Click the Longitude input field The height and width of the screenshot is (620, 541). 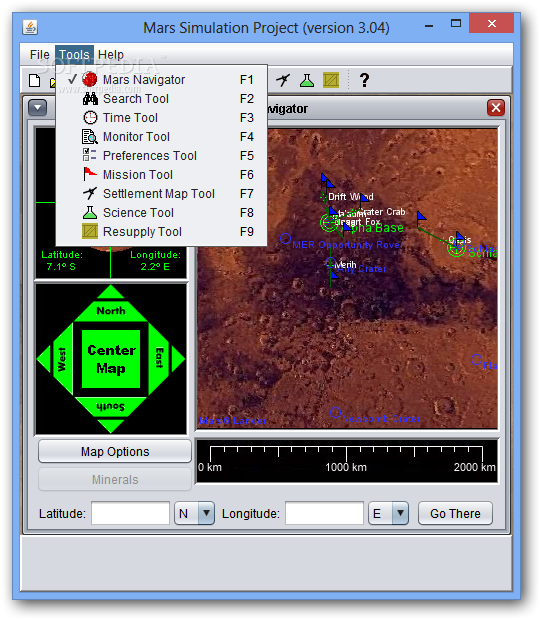[x=324, y=513]
